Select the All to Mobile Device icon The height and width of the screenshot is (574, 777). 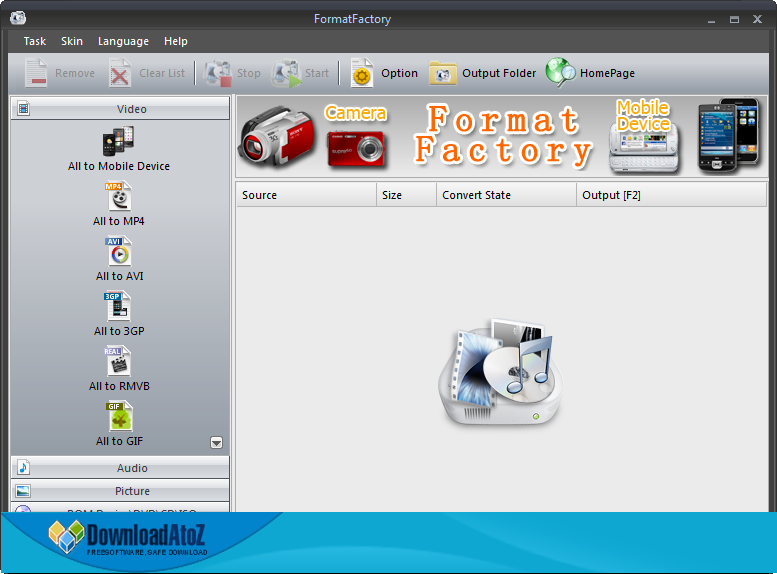[118, 142]
